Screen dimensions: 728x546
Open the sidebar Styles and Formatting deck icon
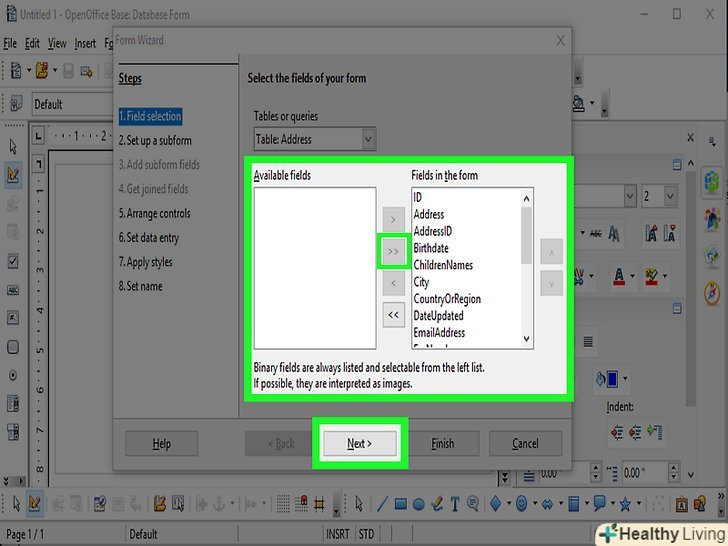tap(712, 218)
